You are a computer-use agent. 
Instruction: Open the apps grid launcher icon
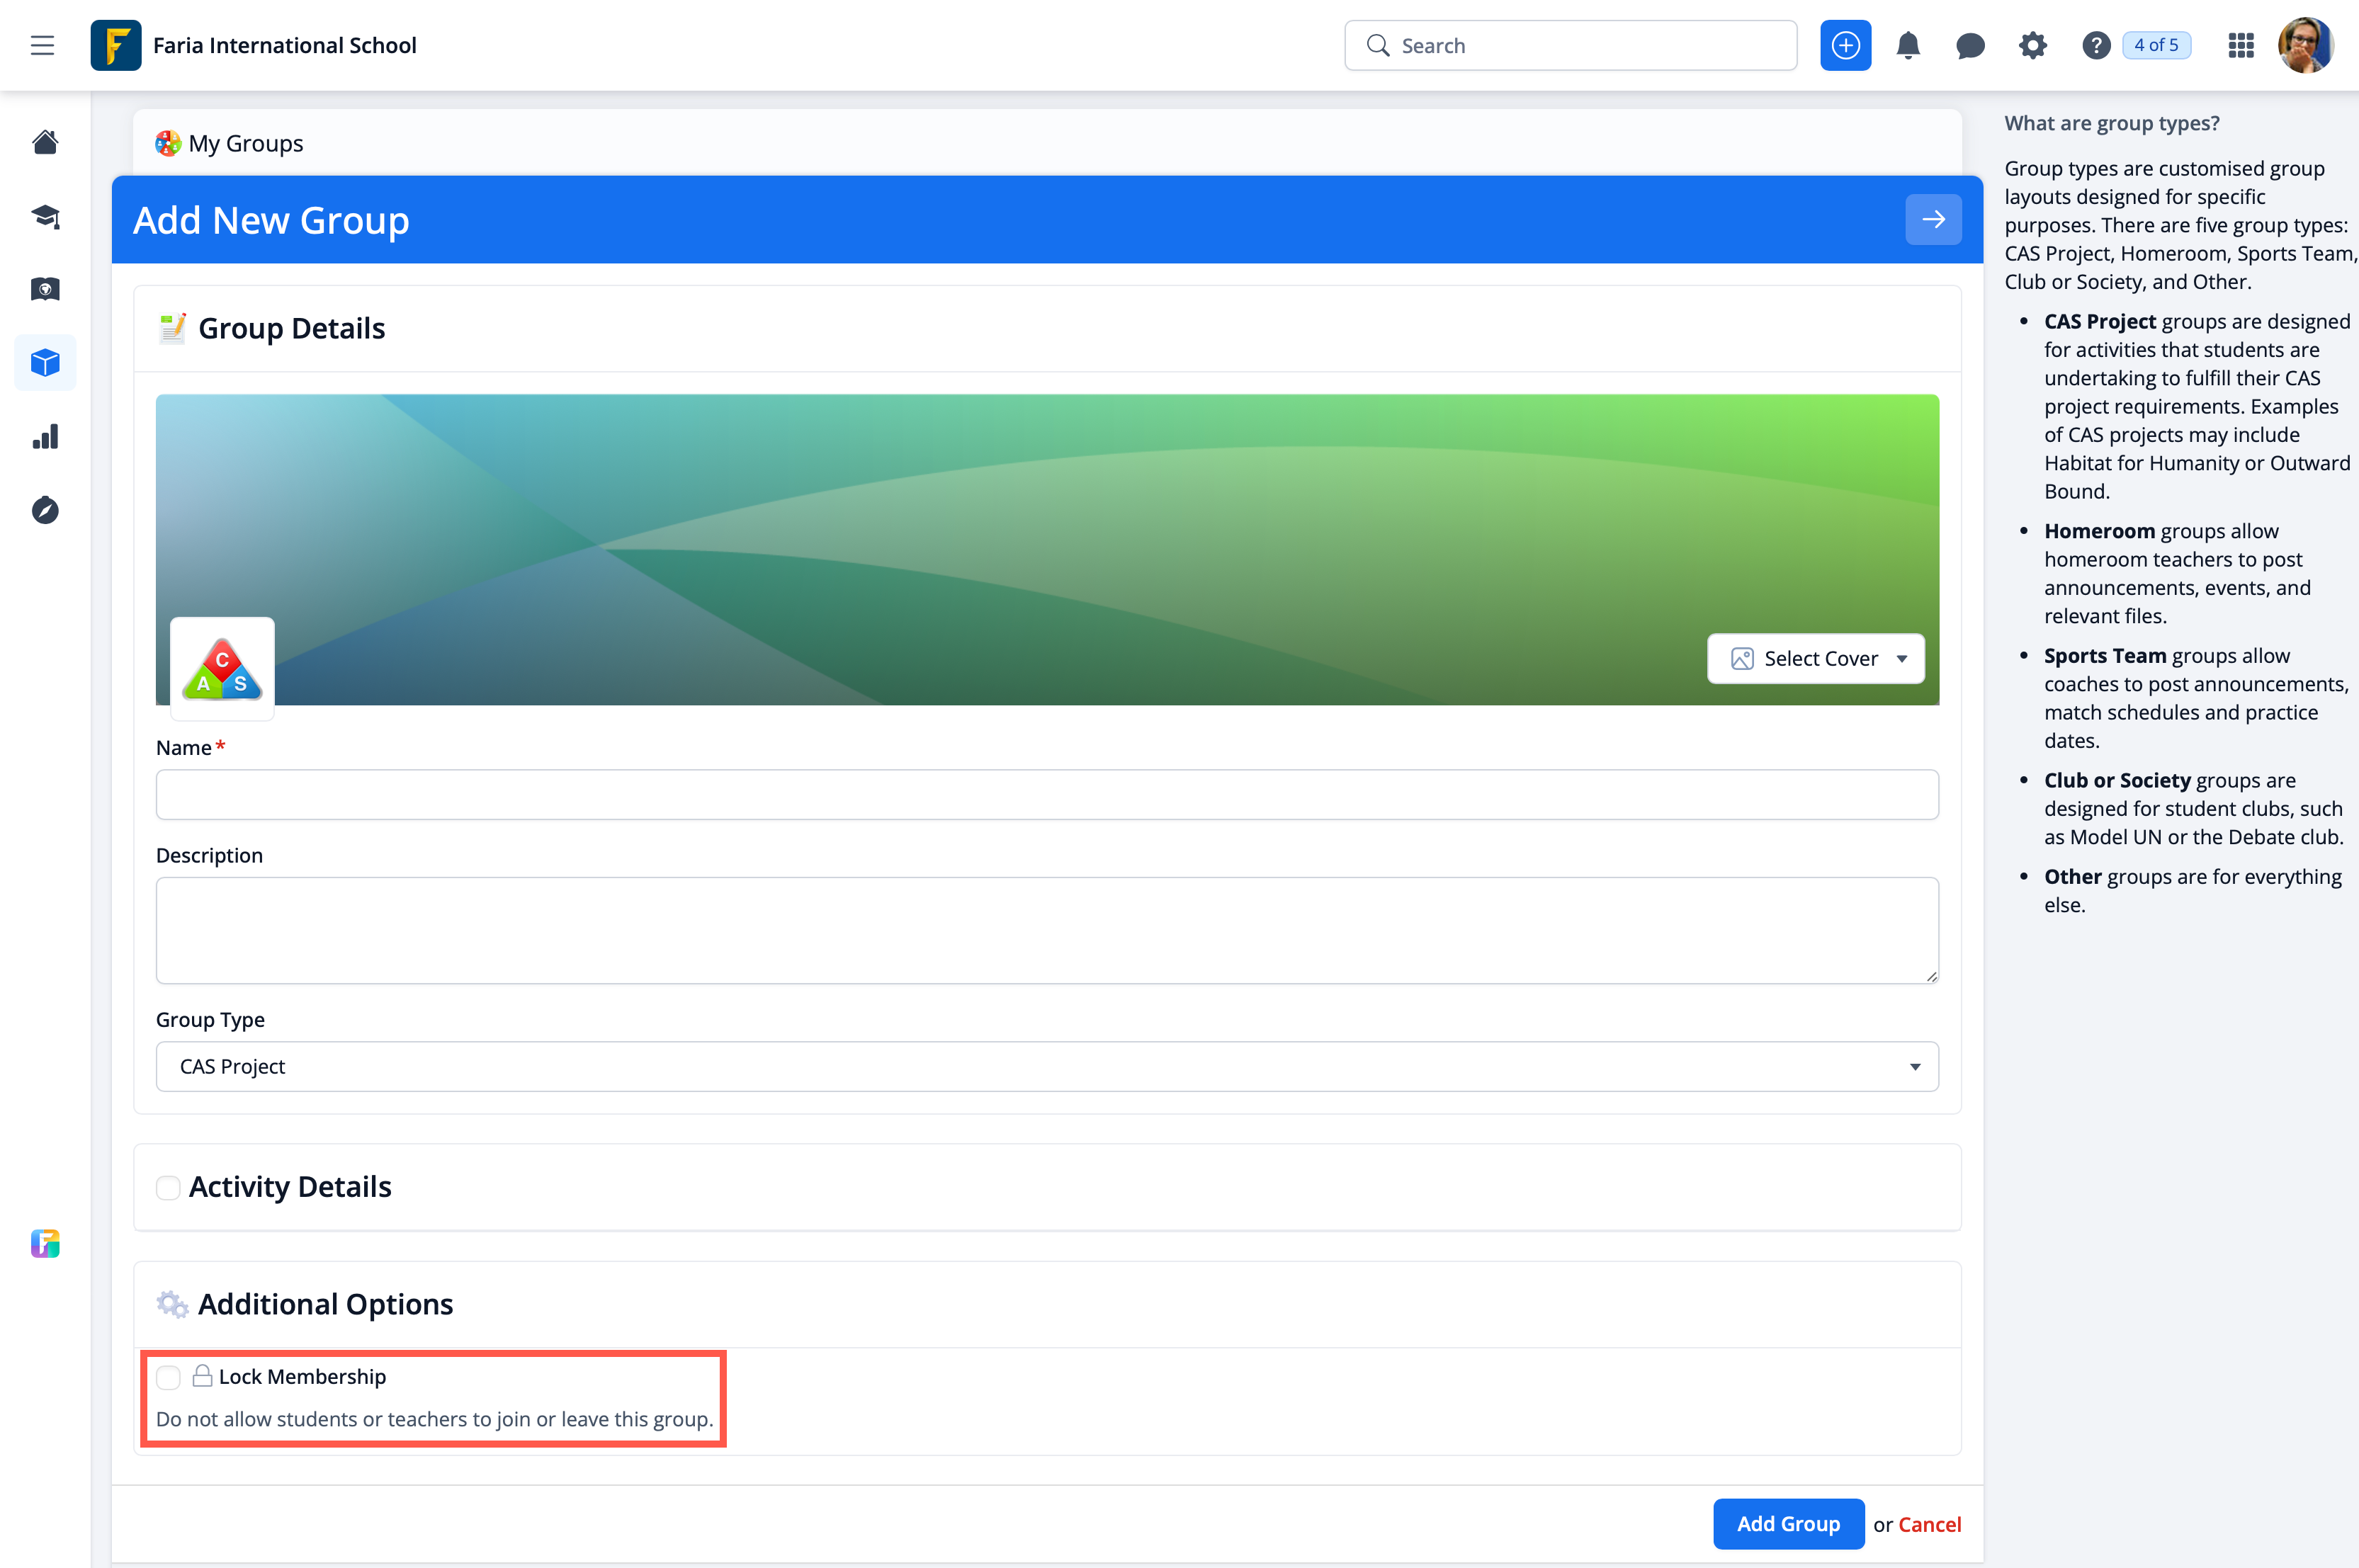[x=2241, y=45]
